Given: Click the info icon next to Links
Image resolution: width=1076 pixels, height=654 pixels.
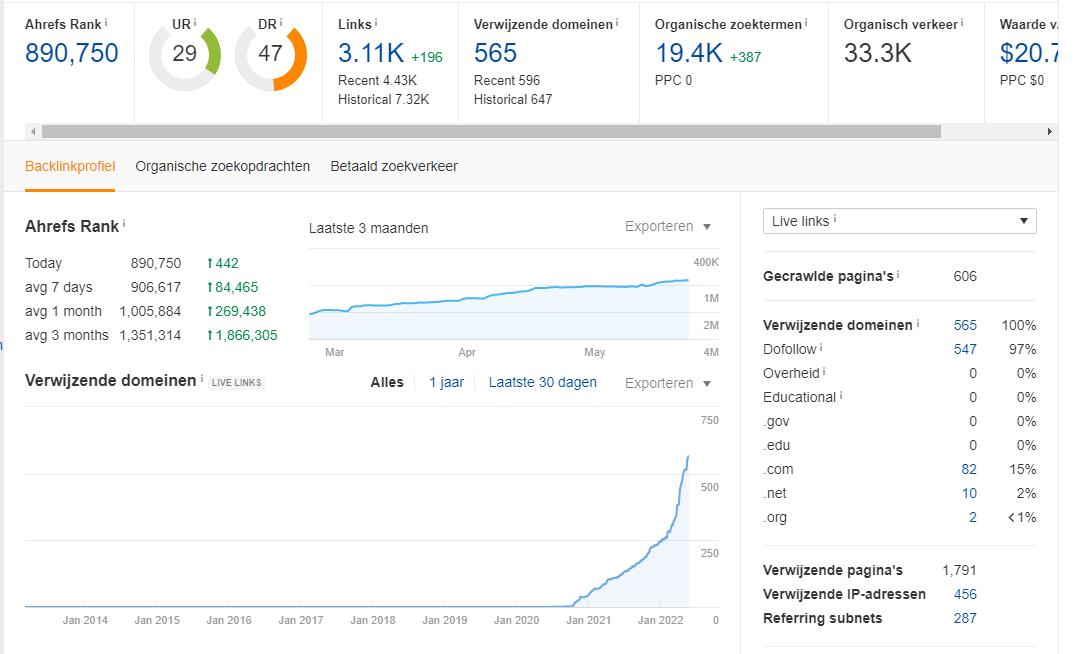Looking at the screenshot, I should click(376, 22).
